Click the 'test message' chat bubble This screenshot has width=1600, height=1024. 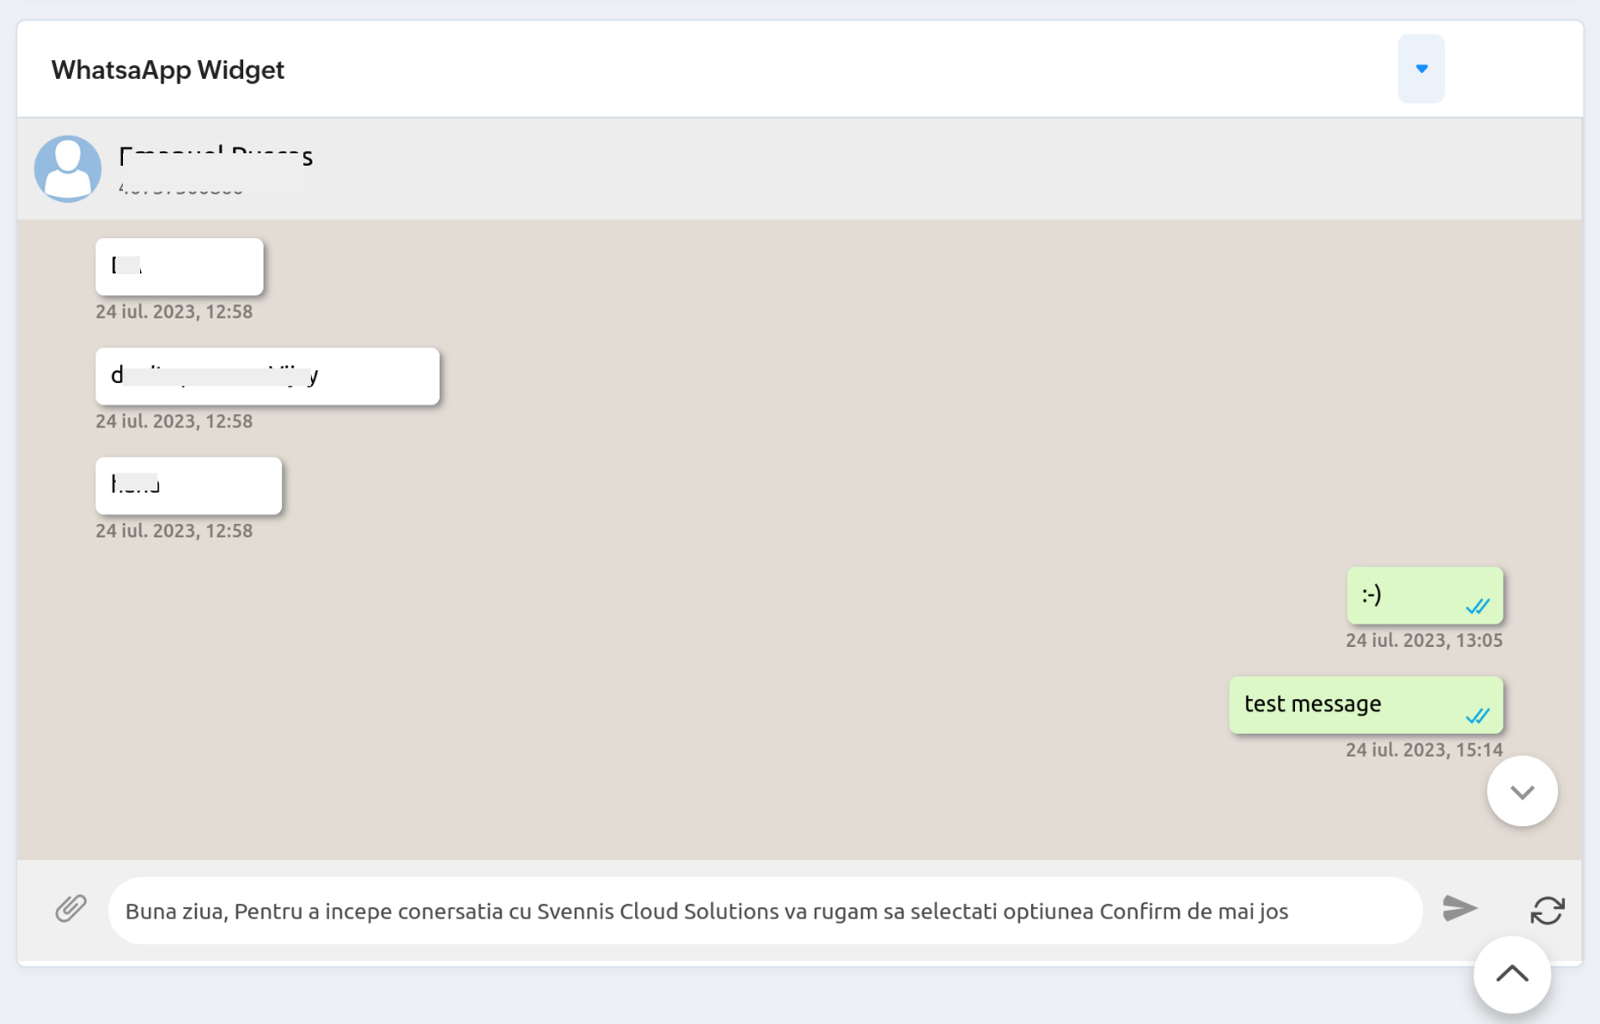coord(1366,705)
